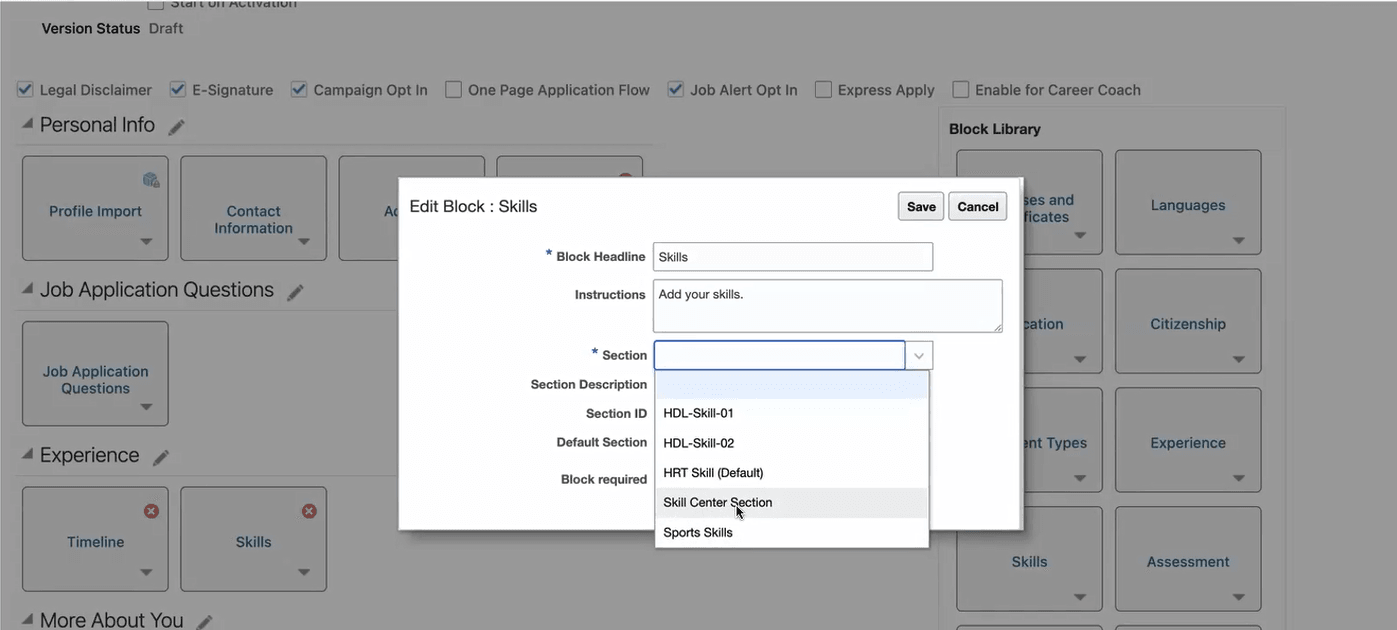
Task: Toggle the Job Alert Opt In checkbox
Action: pos(676,90)
